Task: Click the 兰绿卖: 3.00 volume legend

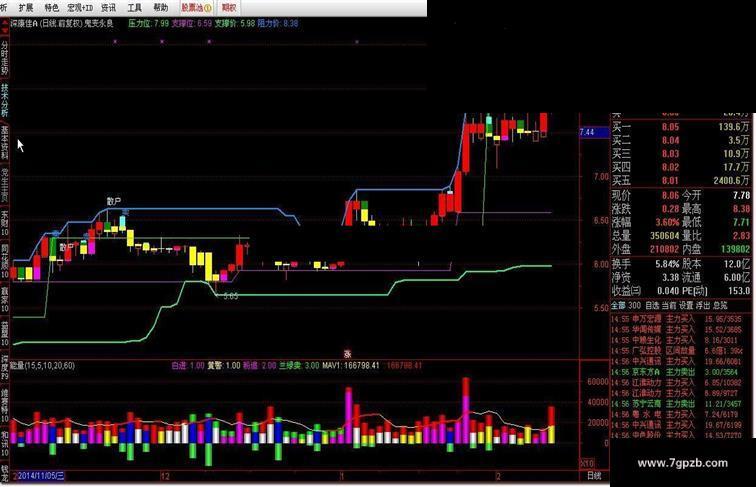Action: (x=299, y=365)
